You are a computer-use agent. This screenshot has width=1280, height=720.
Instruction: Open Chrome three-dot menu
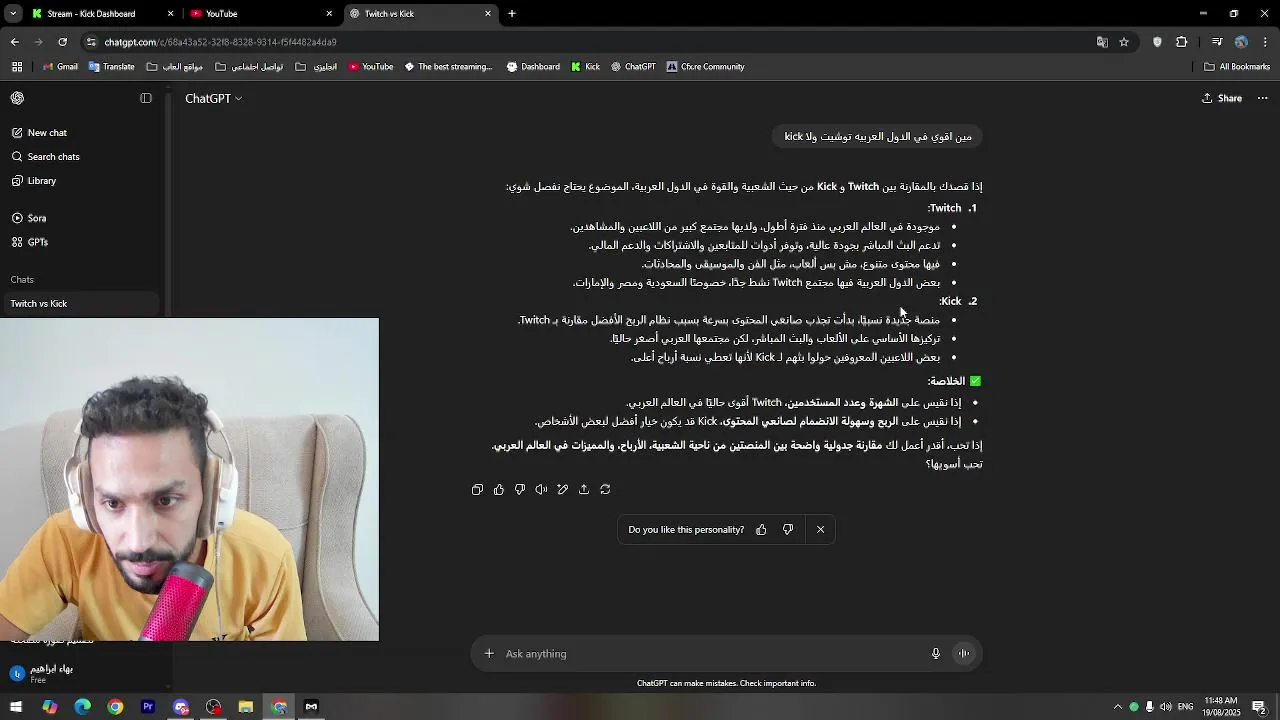1266,42
